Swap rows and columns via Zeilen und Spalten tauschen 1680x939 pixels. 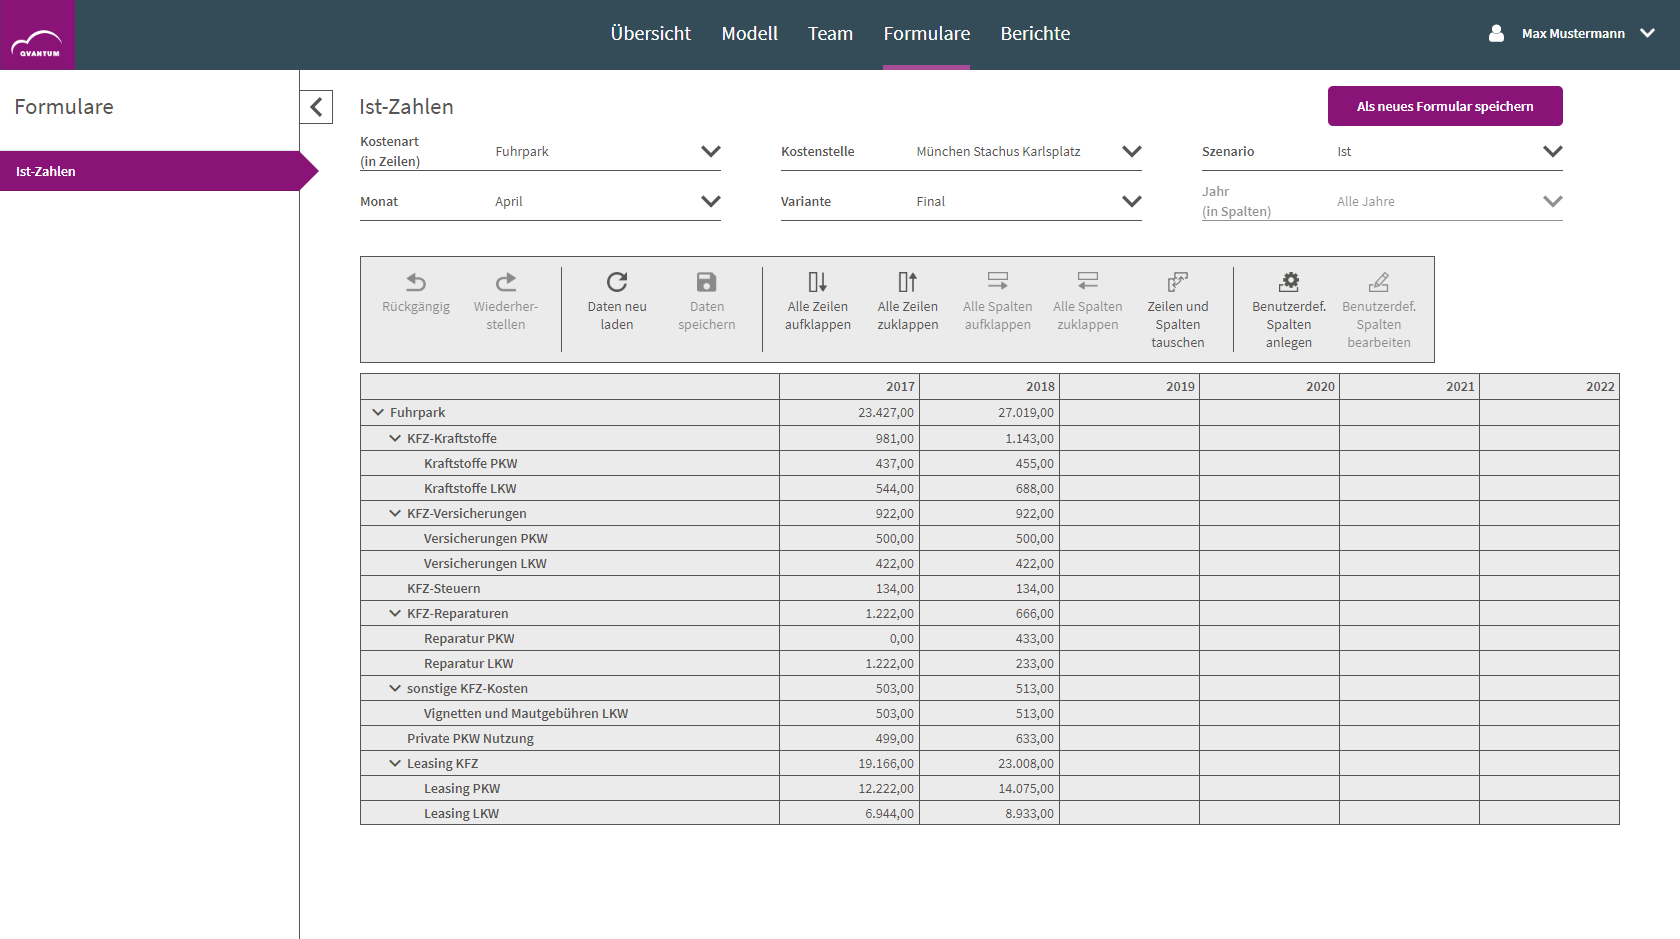(x=1178, y=282)
